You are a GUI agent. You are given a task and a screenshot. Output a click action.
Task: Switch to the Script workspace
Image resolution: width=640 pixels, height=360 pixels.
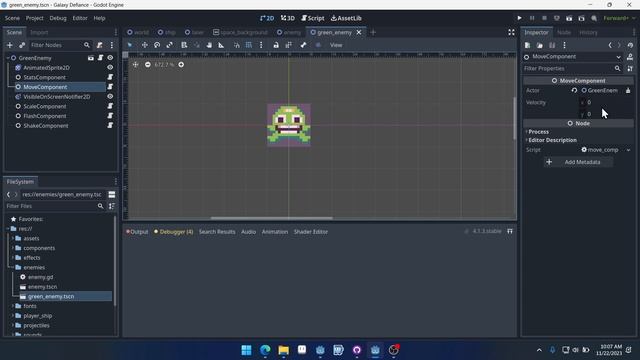coord(313,18)
